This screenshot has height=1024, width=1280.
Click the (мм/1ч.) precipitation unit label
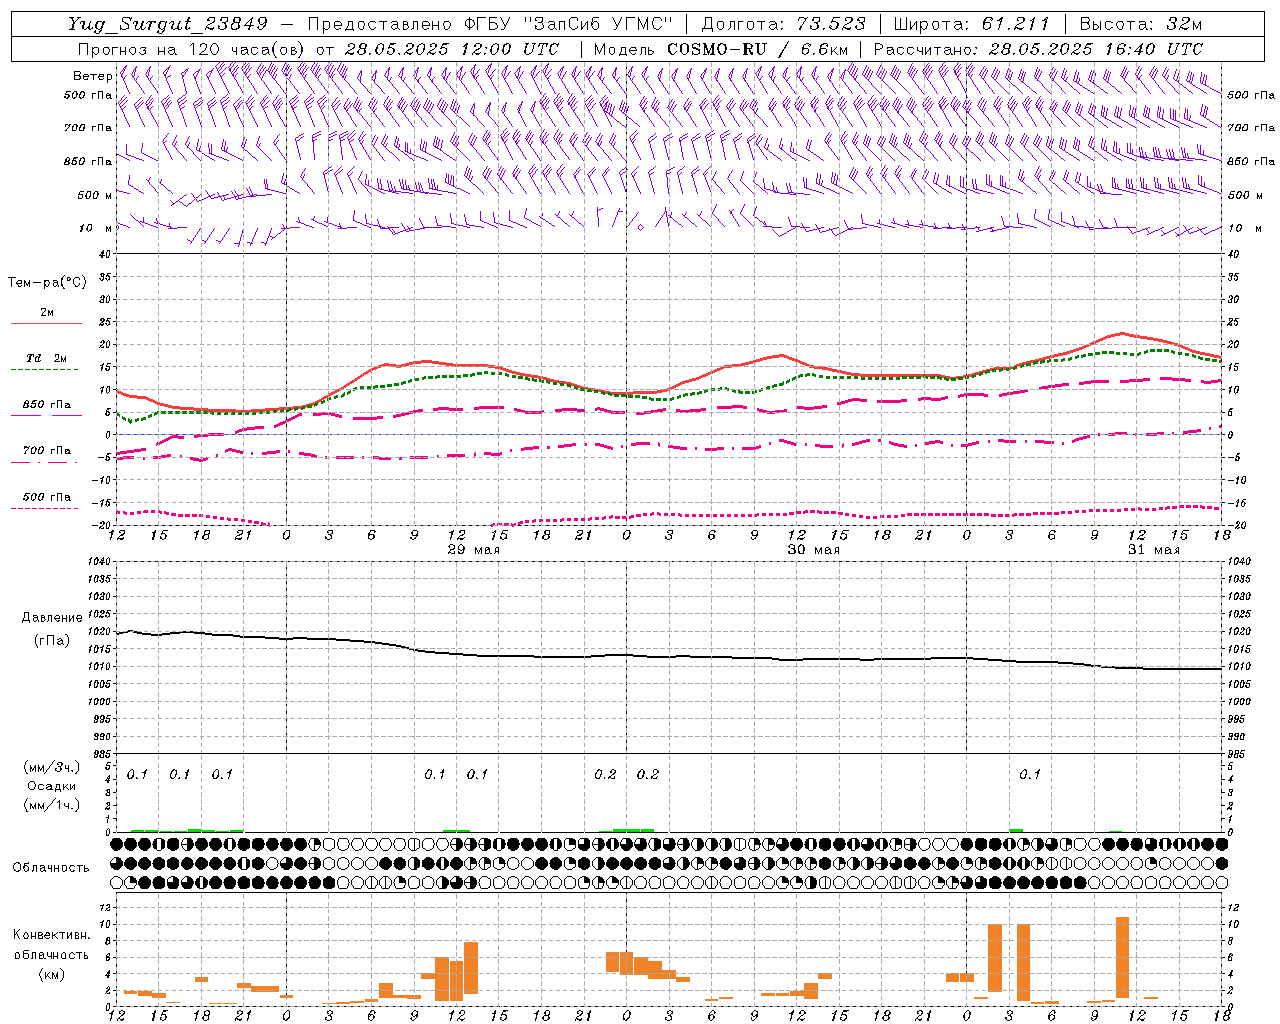pos(51,805)
